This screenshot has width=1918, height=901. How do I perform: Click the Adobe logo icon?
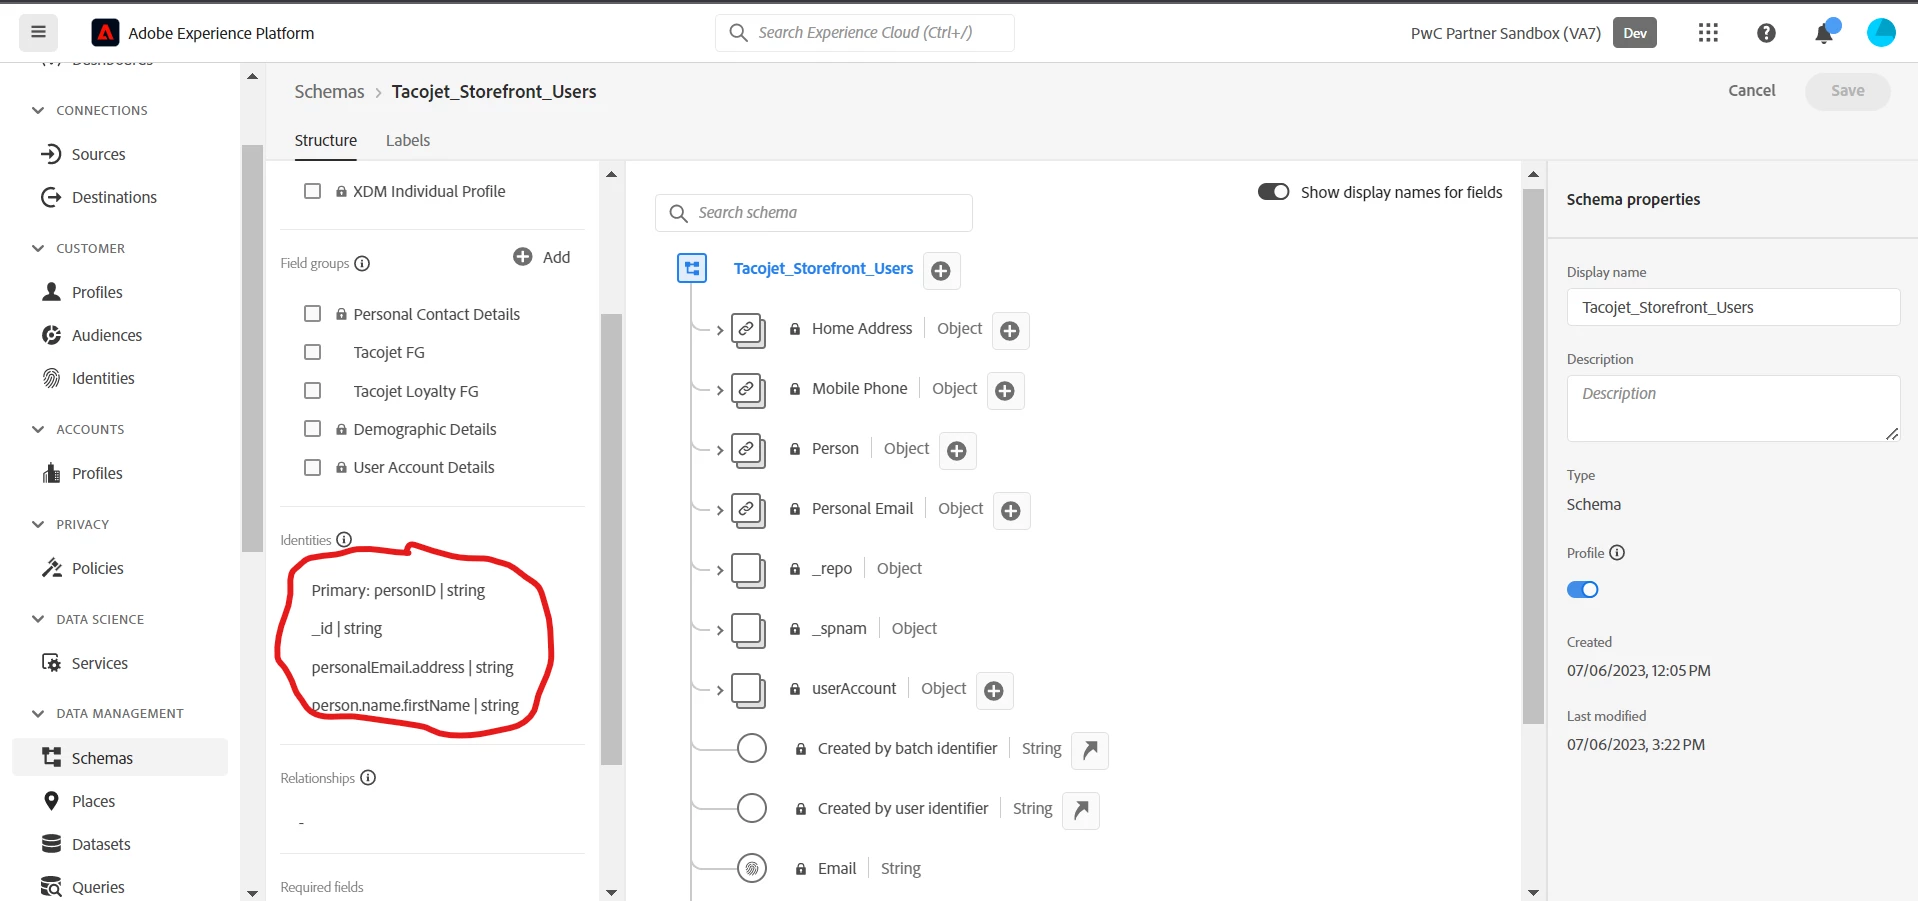click(x=105, y=33)
